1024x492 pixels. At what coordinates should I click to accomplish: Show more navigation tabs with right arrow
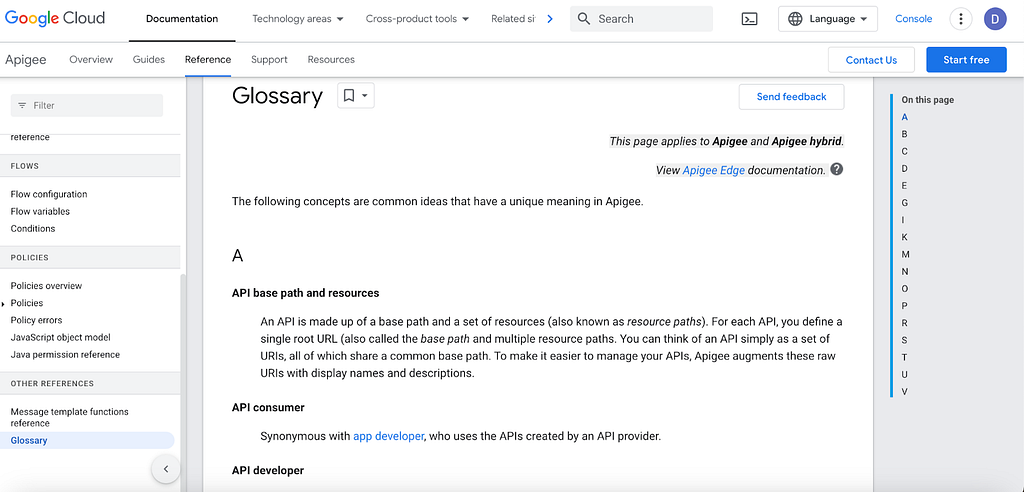point(550,19)
